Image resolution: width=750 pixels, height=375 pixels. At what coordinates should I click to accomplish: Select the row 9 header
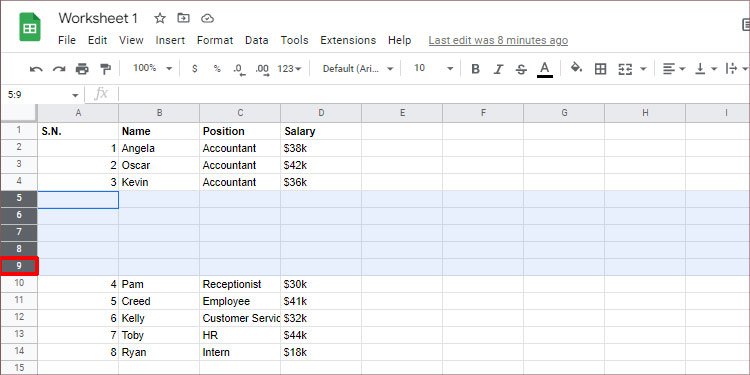pos(19,266)
